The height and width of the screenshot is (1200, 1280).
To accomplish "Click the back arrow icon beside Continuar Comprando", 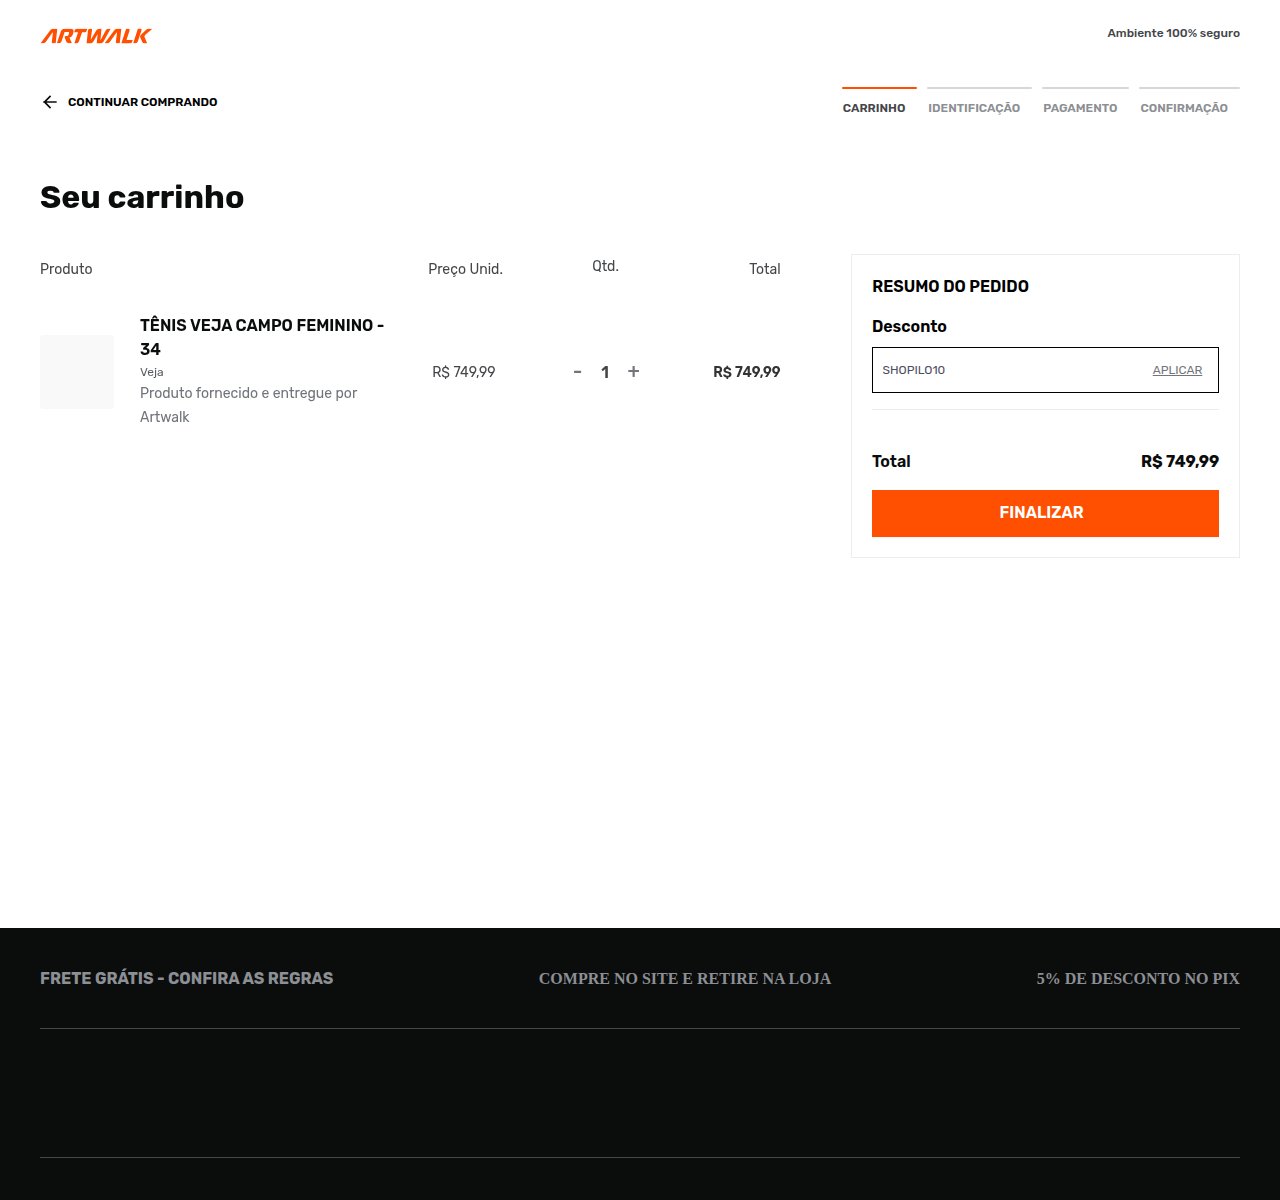I will (x=50, y=102).
